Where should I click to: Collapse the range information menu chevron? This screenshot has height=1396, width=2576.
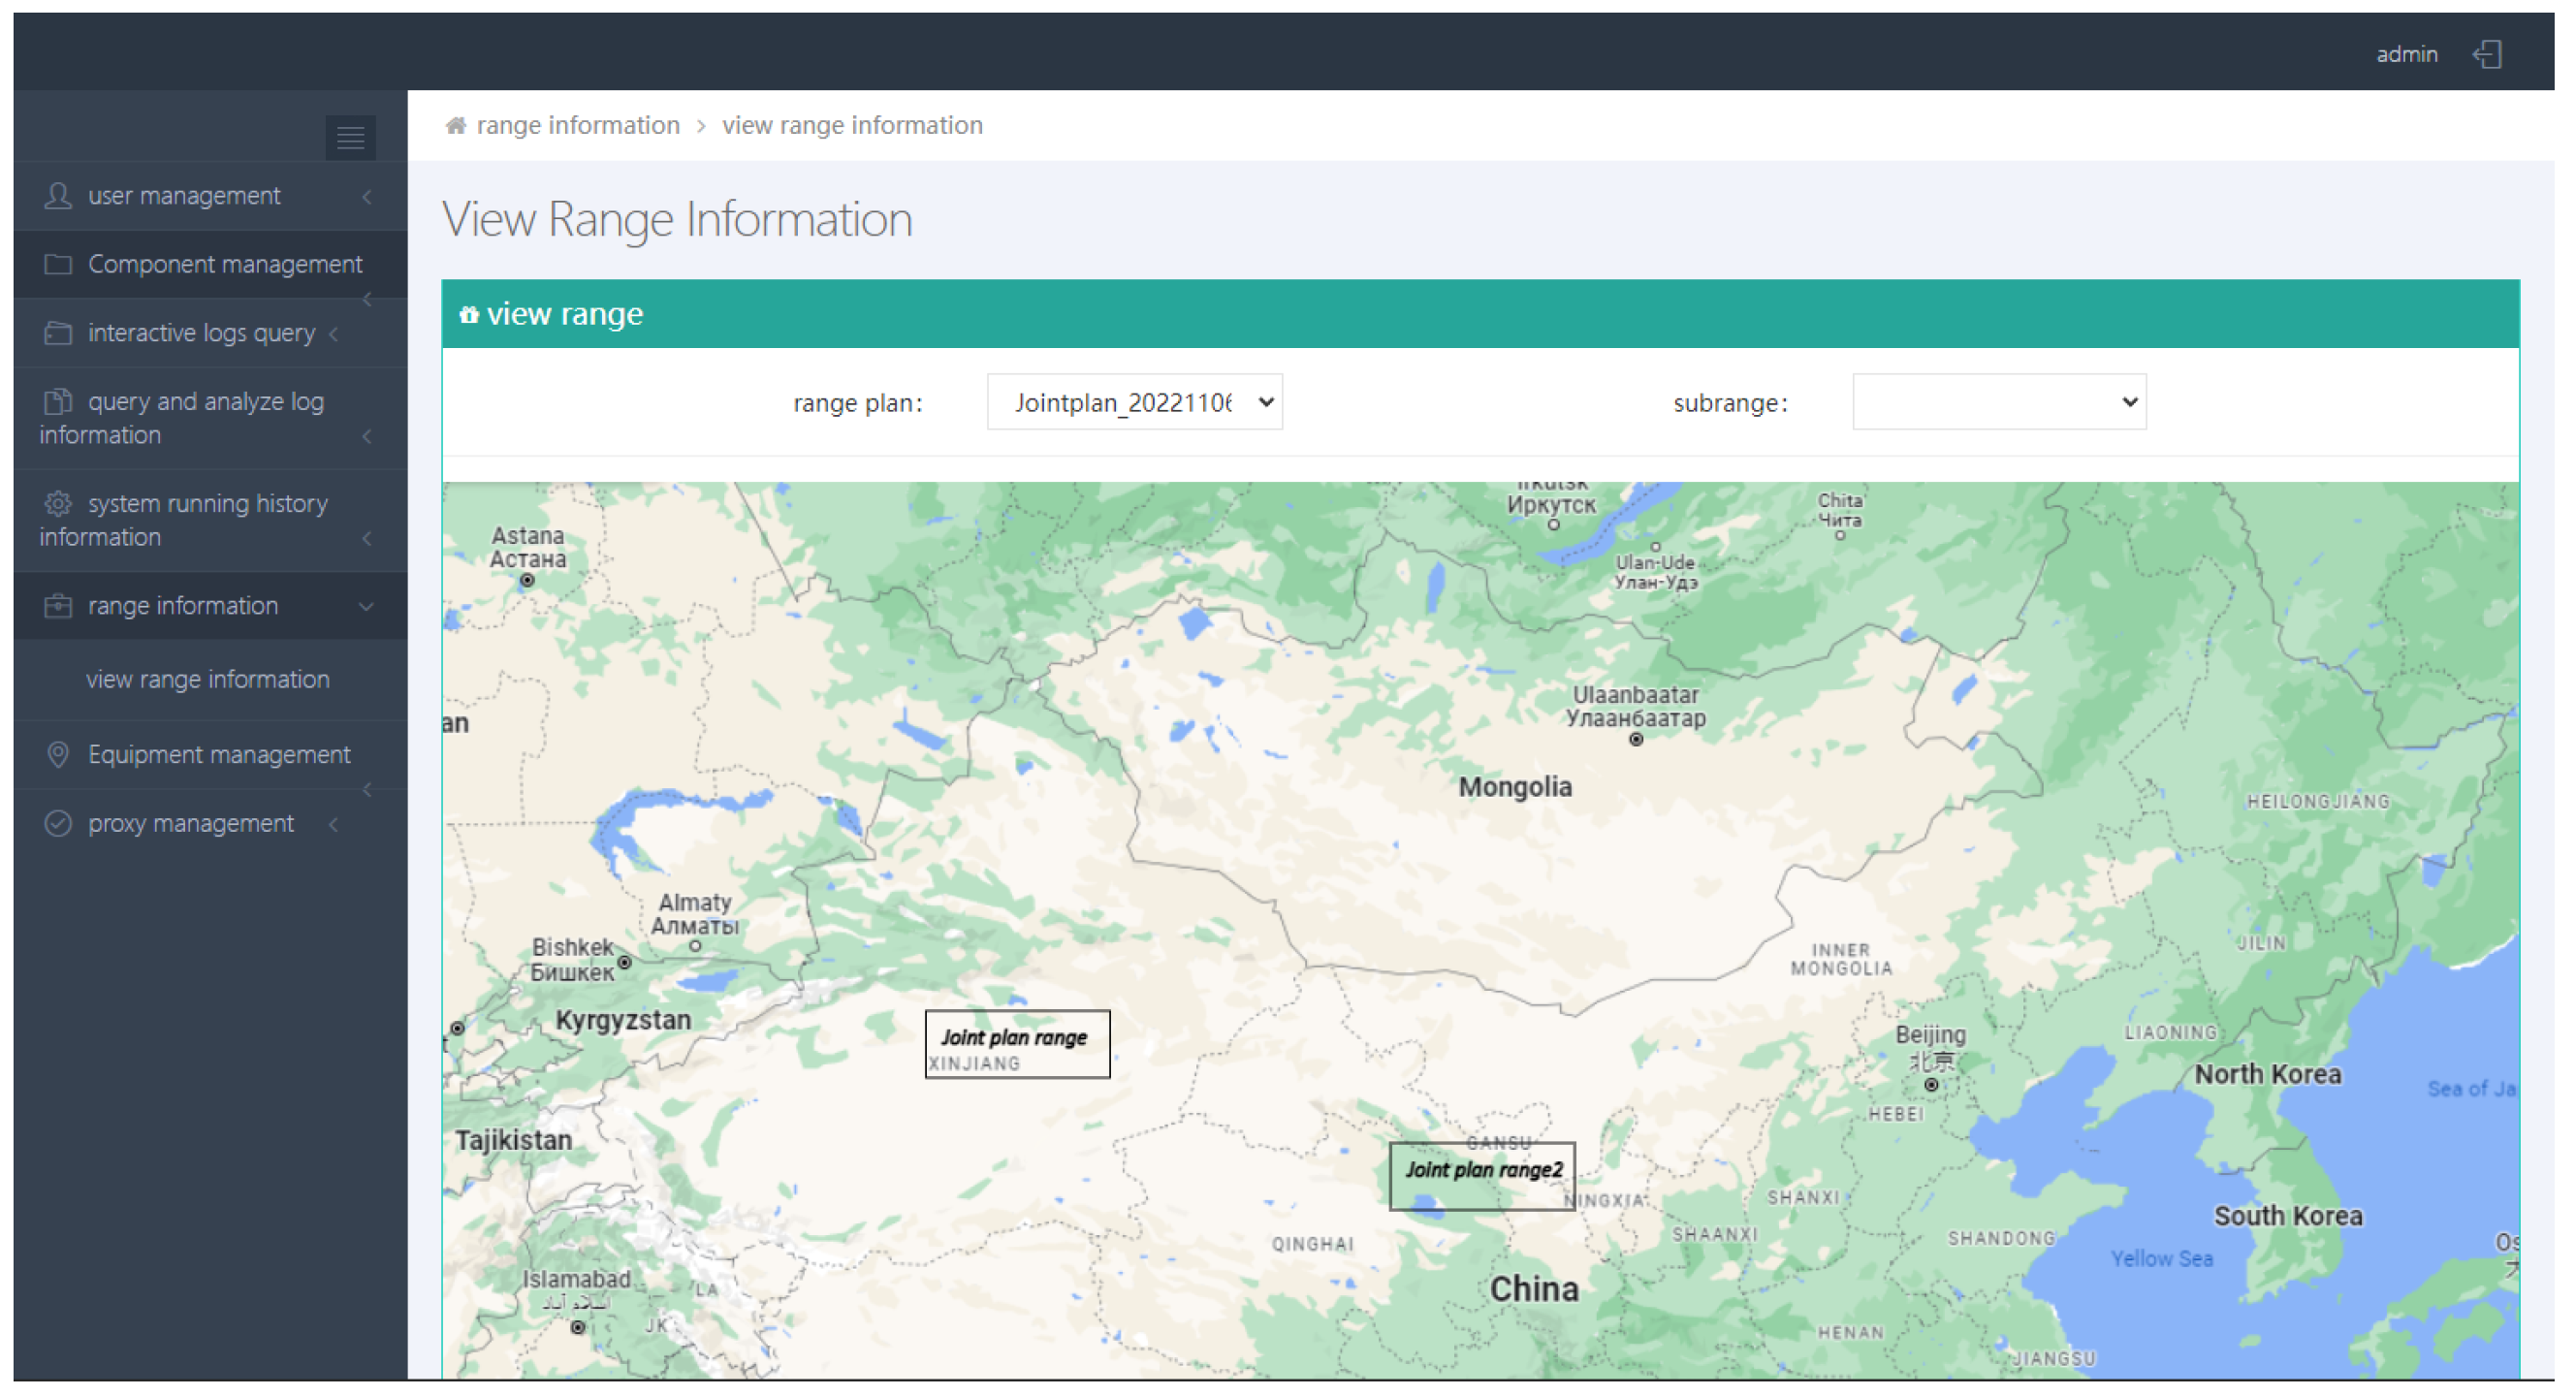pos(367,607)
